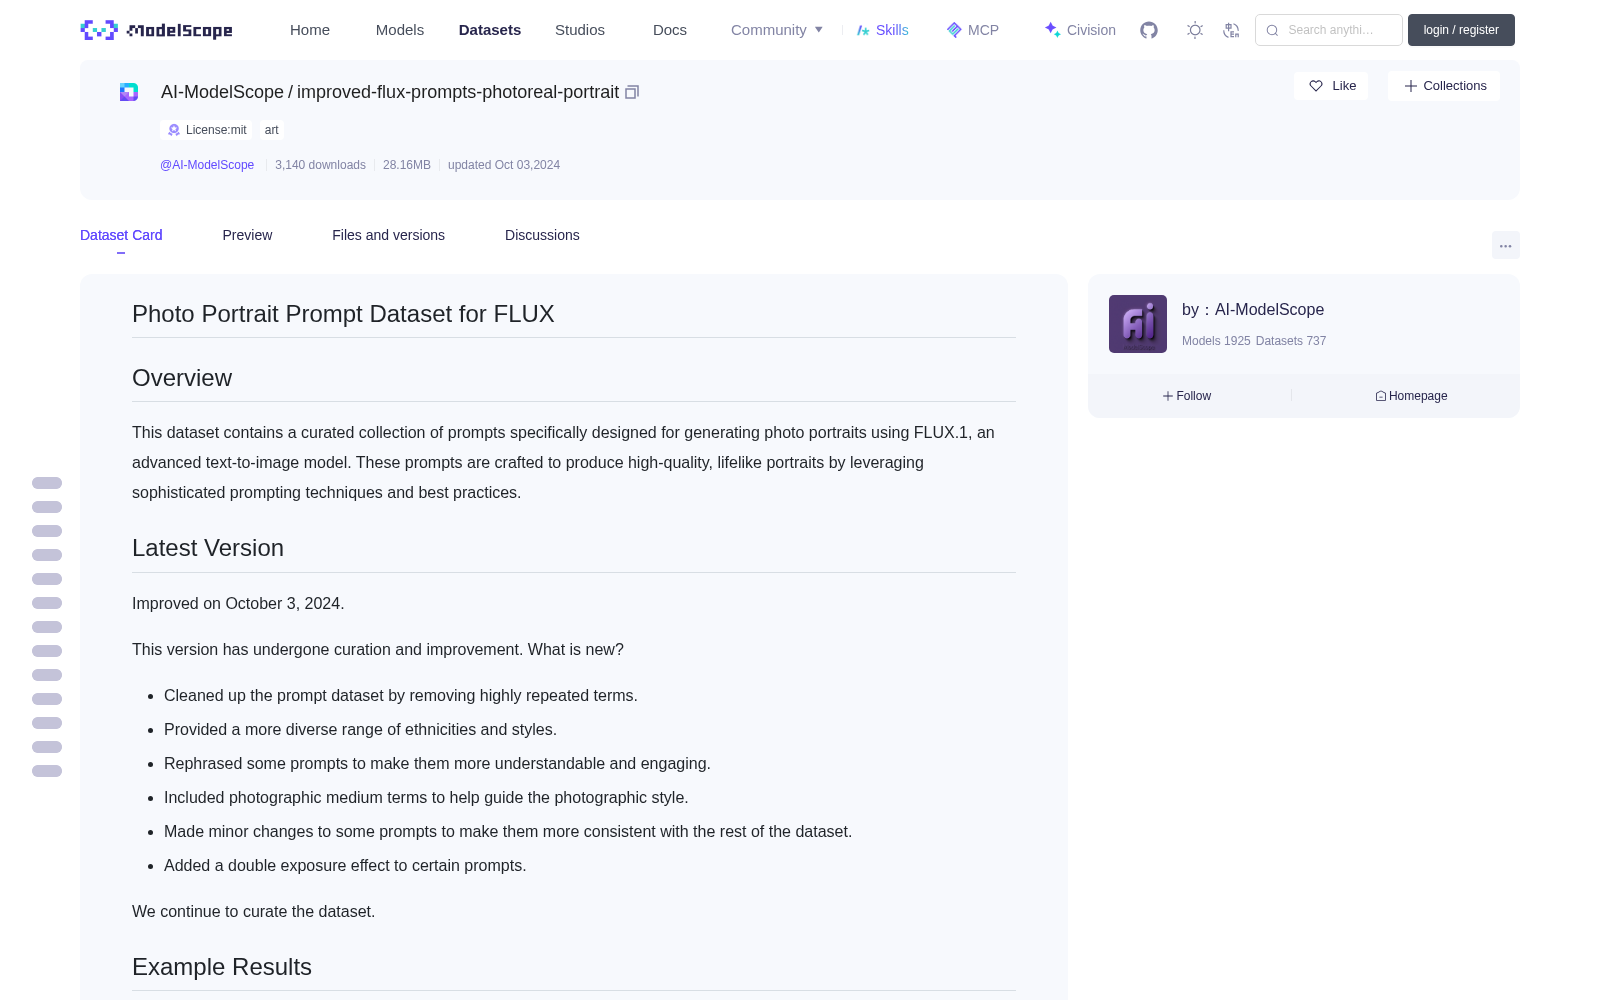
Task: Open the @AI-ModelScope author link
Action: [207, 165]
